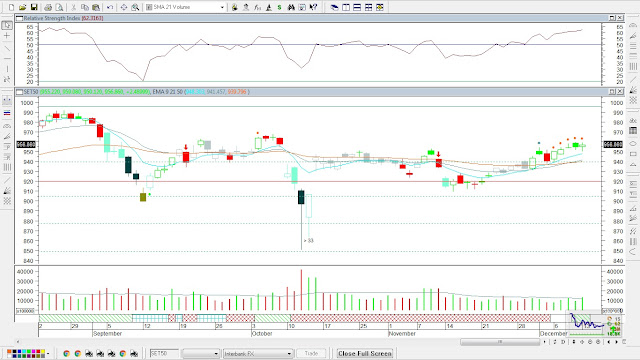Paste using the clipboard icon
This screenshot has width=640, height=360.
(96, 7)
